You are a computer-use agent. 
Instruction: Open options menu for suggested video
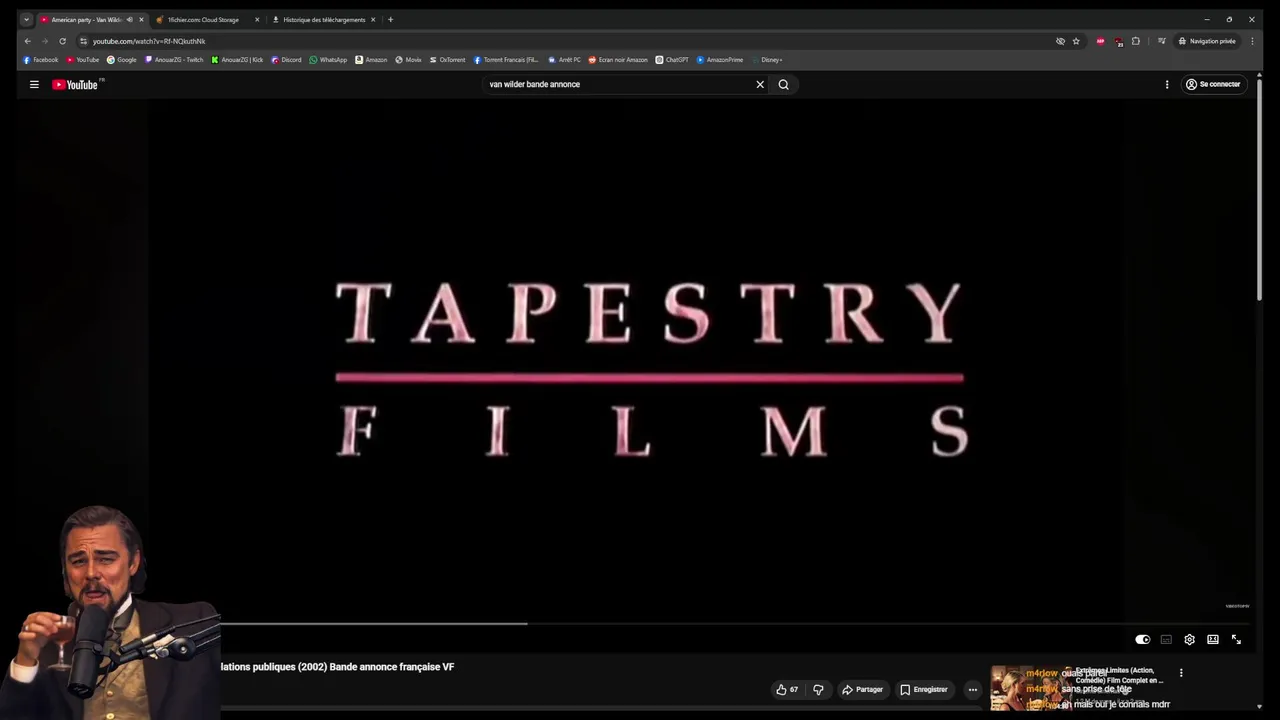click(x=1181, y=673)
